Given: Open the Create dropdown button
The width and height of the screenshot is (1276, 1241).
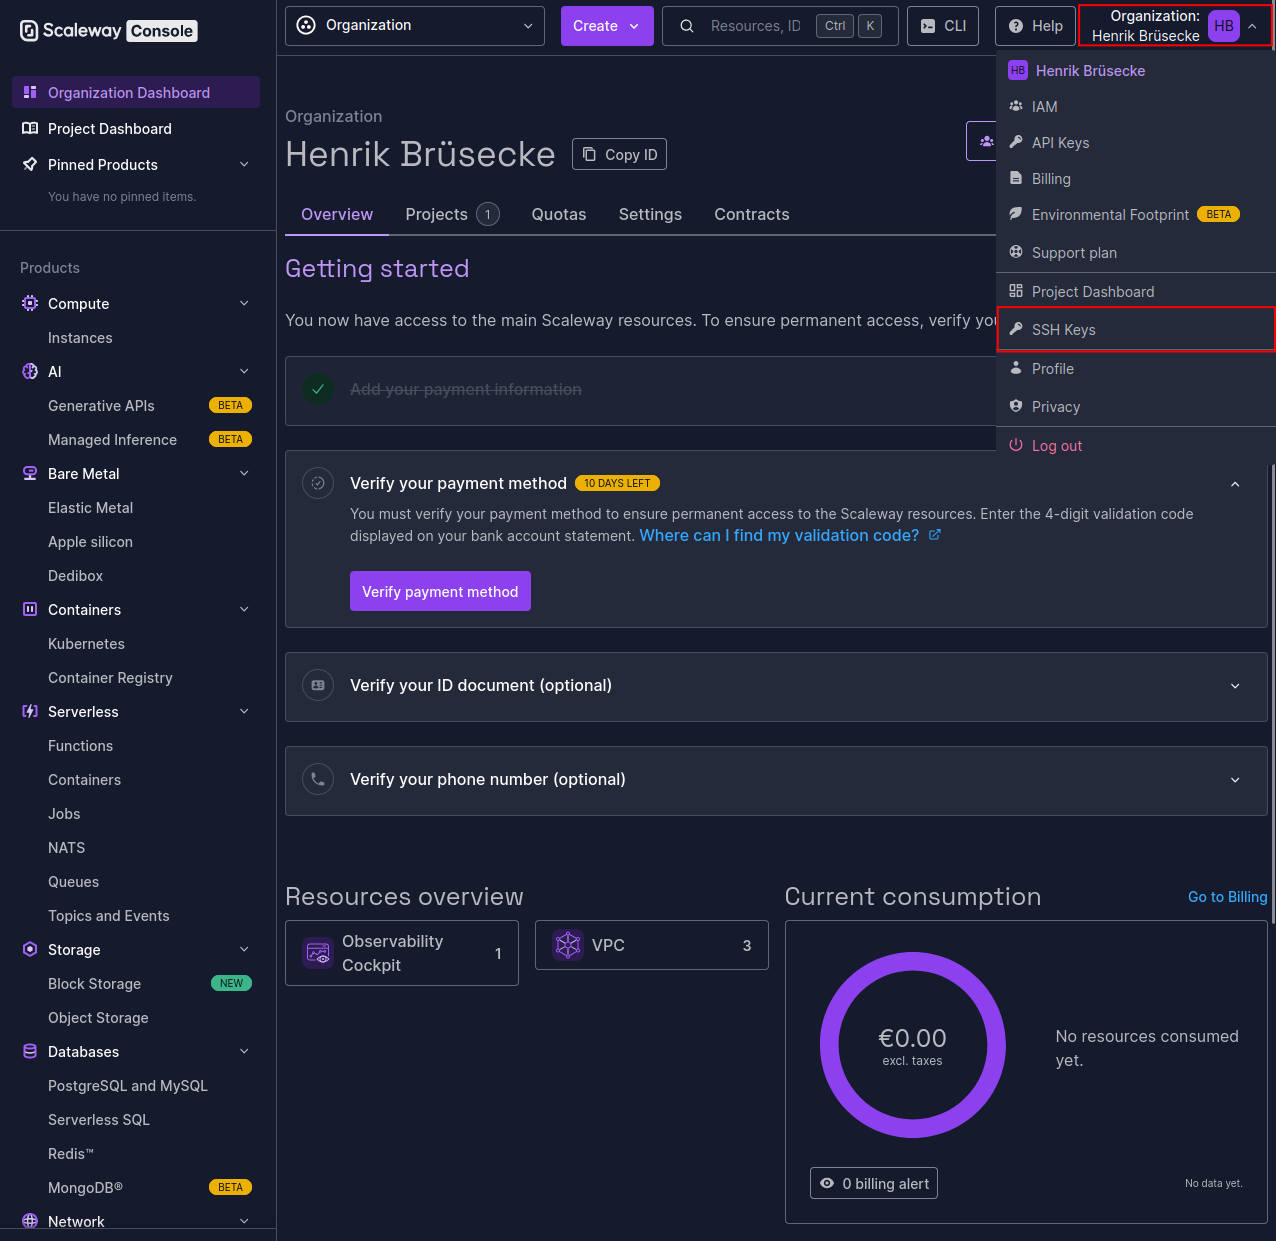Looking at the screenshot, I should point(607,26).
